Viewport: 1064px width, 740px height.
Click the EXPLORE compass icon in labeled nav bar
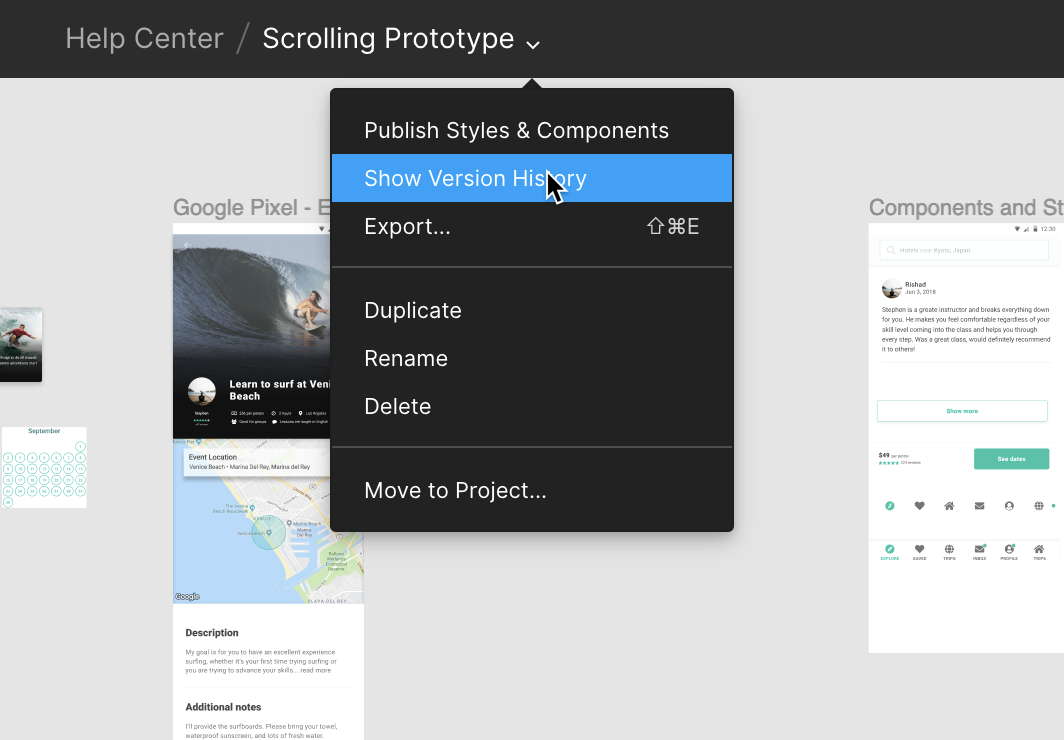click(889, 550)
